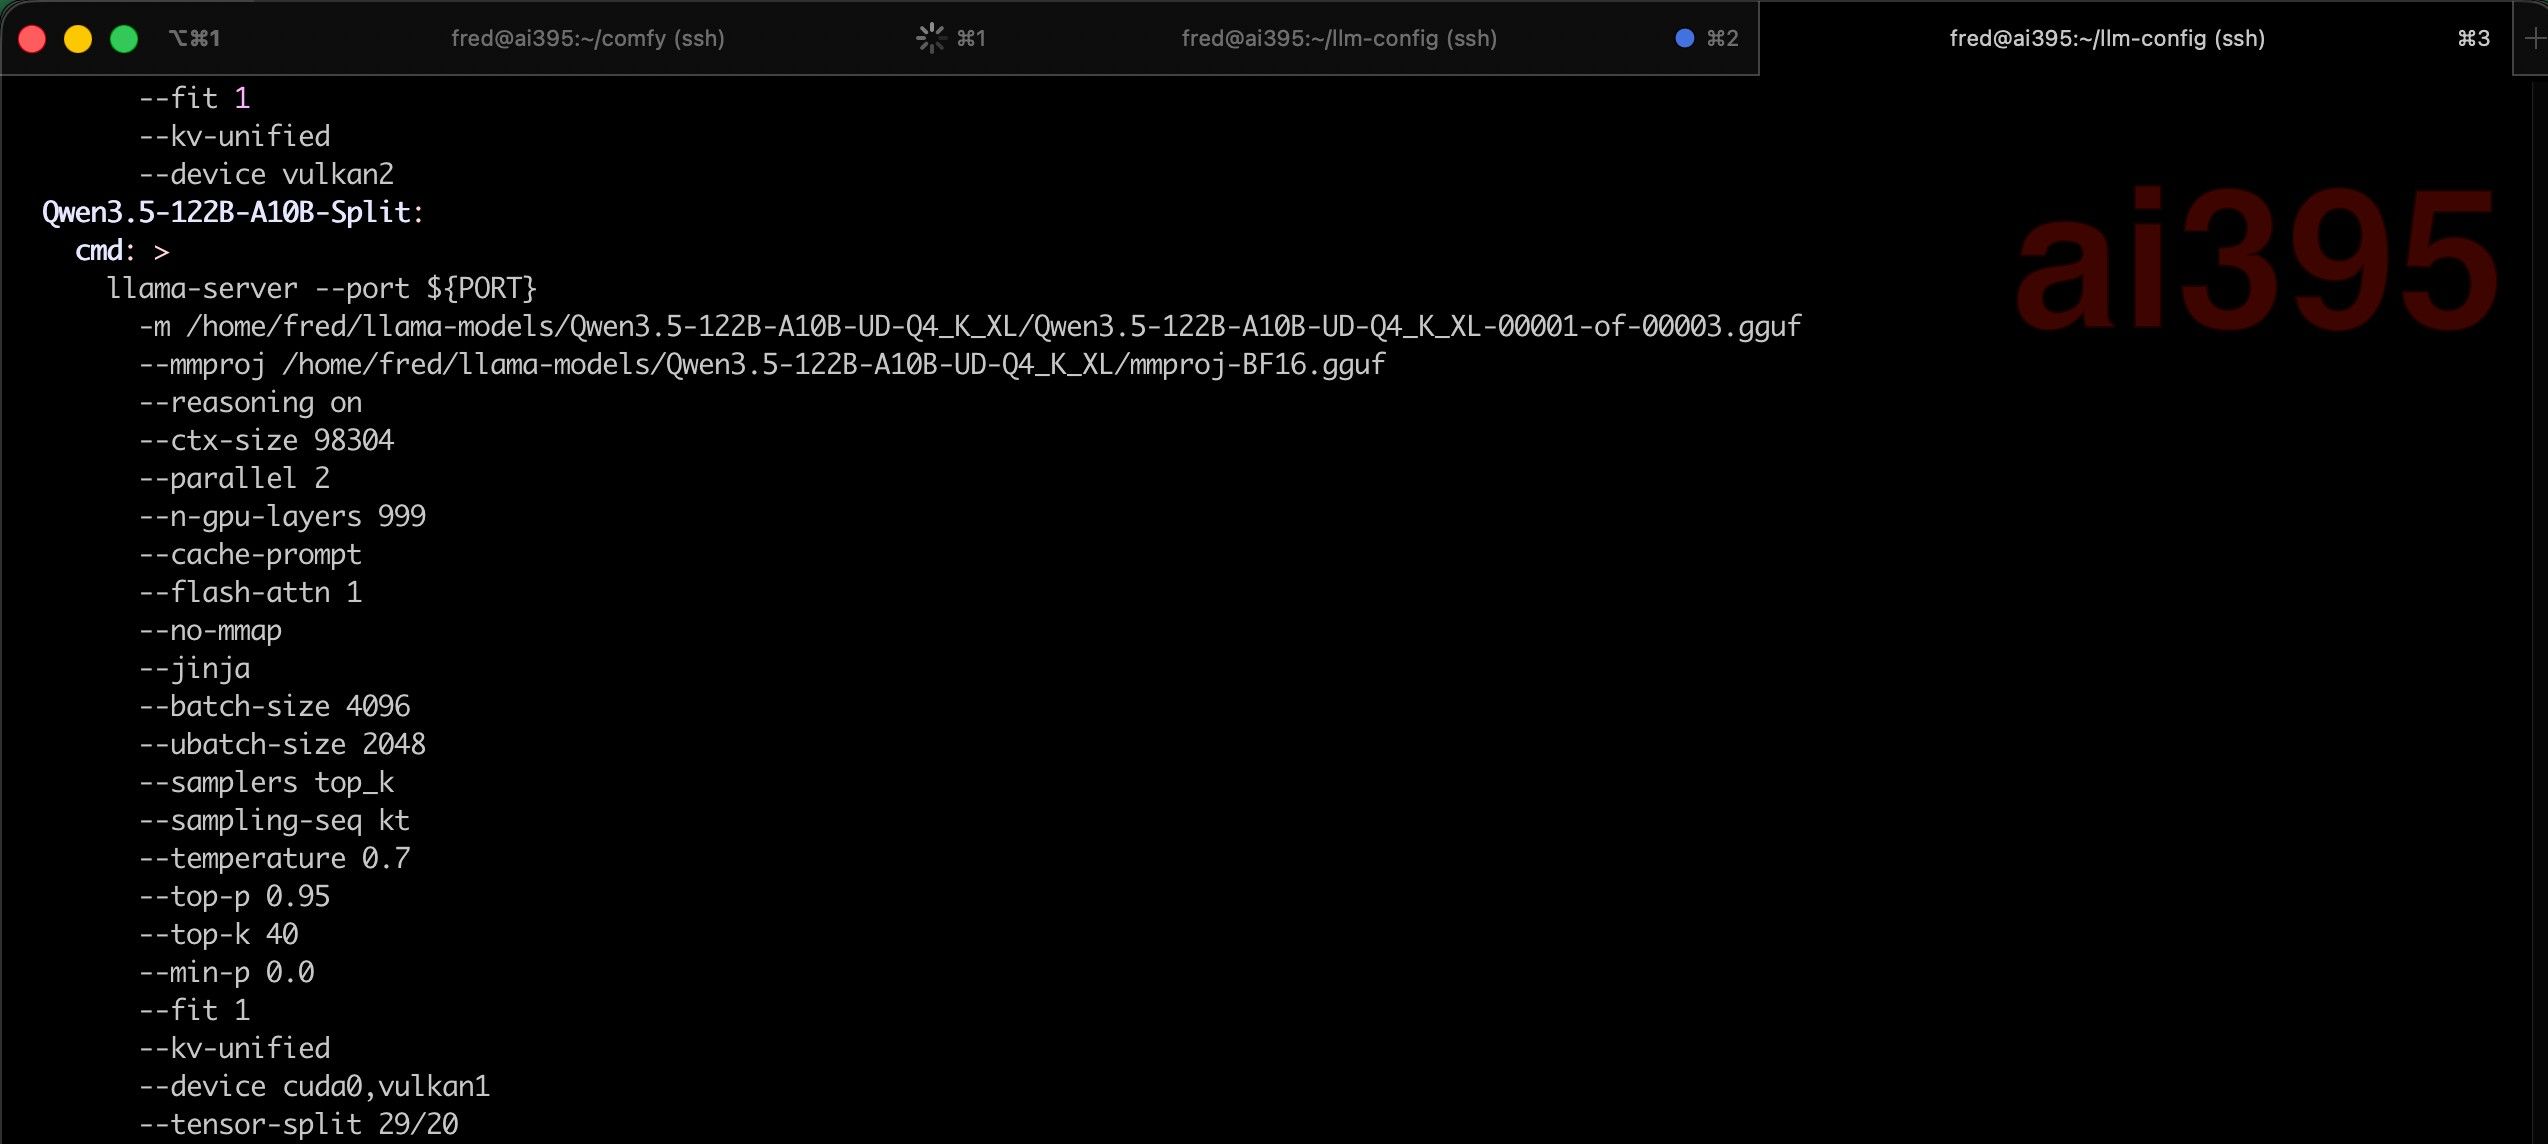Click the green zoom window button
Screen dimensions: 2548x1144
124,39
